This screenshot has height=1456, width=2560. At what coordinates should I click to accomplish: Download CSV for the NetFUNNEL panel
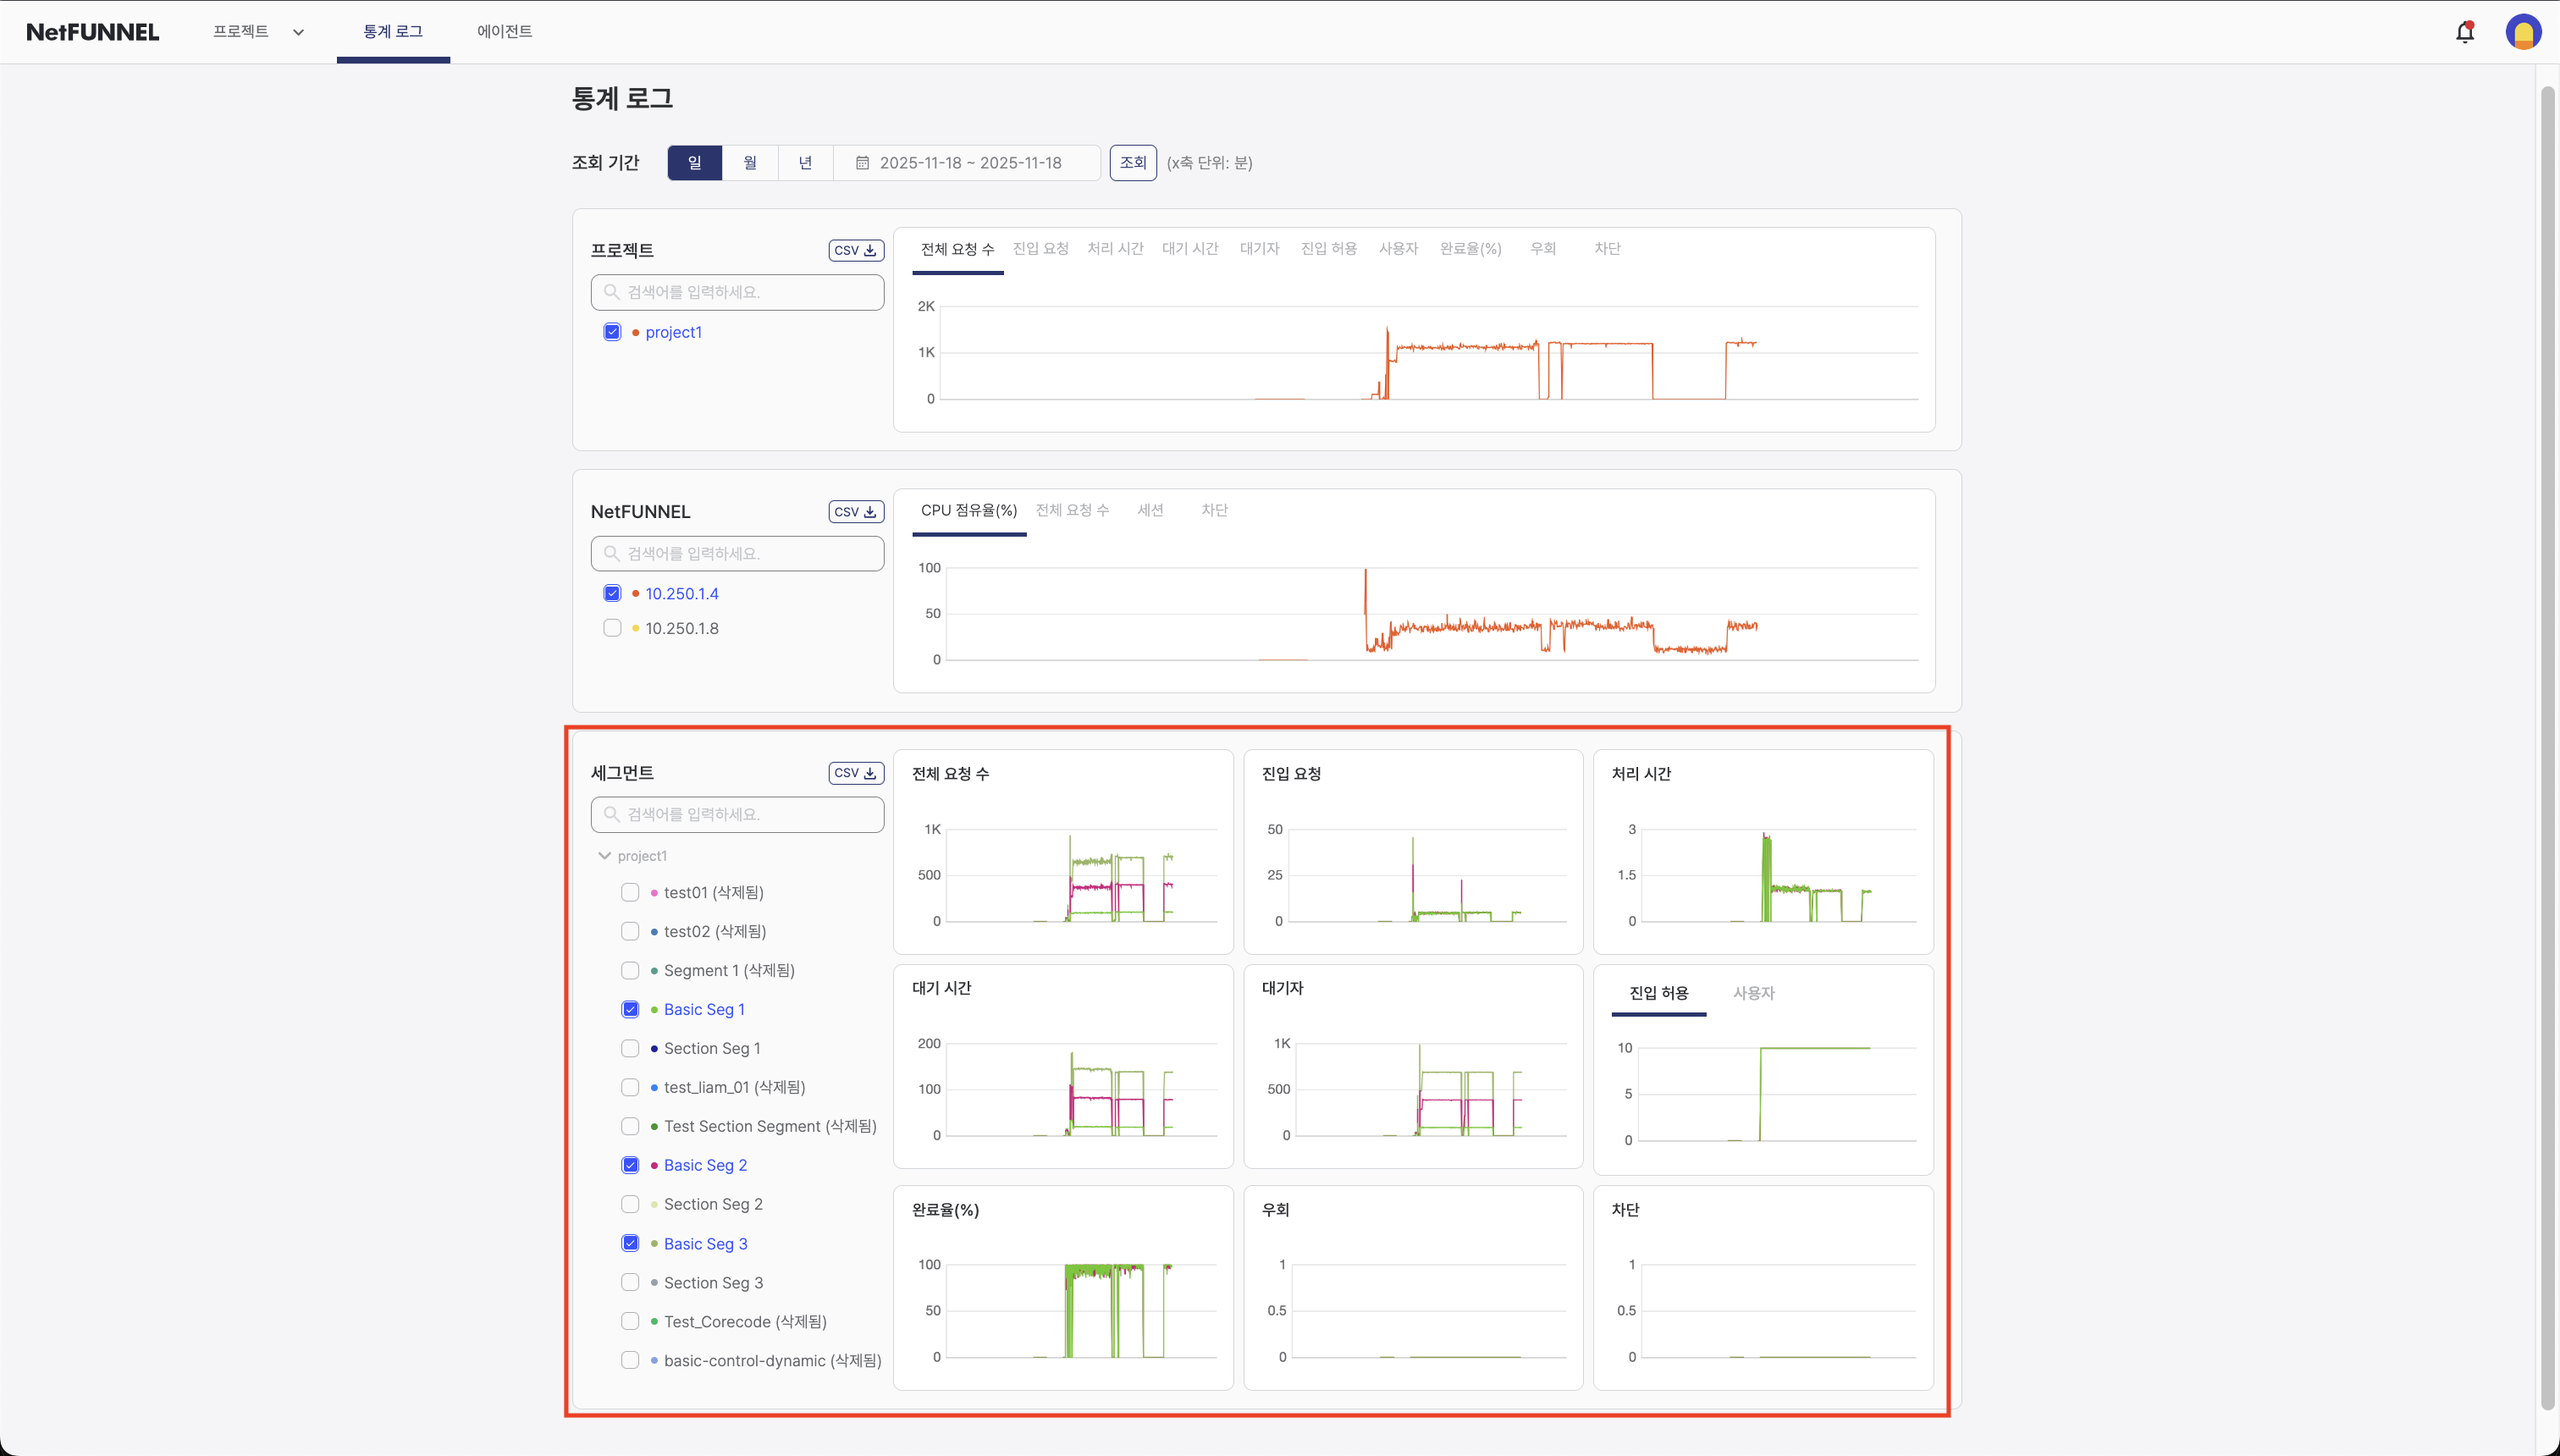tap(855, 511)
